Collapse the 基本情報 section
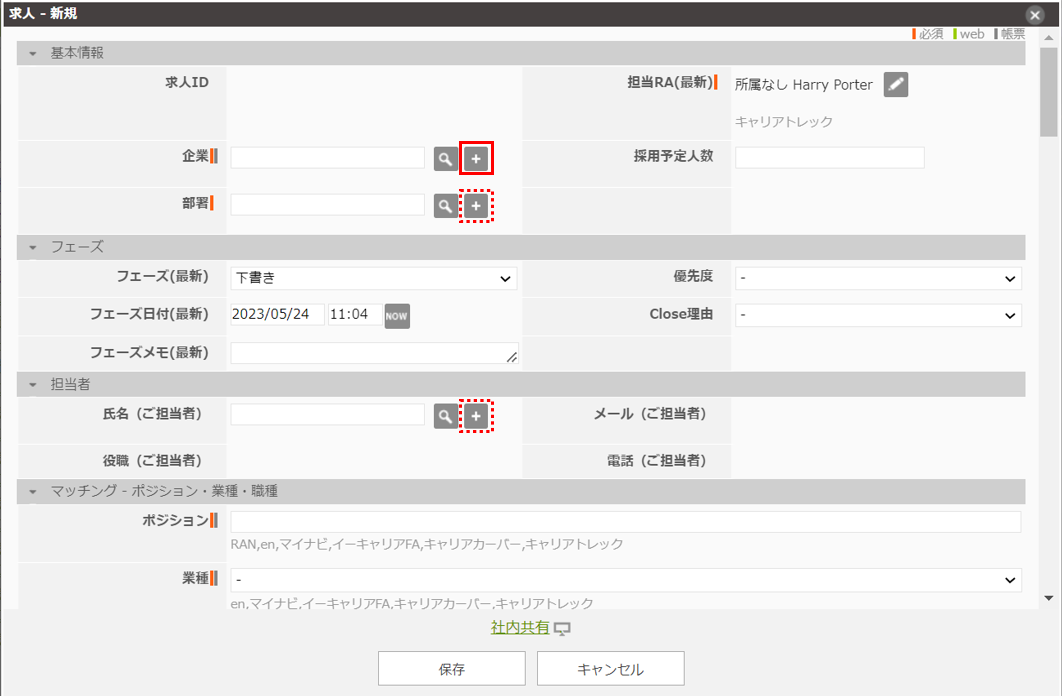The height and width of the screenshot is (696, 1062). coord(33,53)
